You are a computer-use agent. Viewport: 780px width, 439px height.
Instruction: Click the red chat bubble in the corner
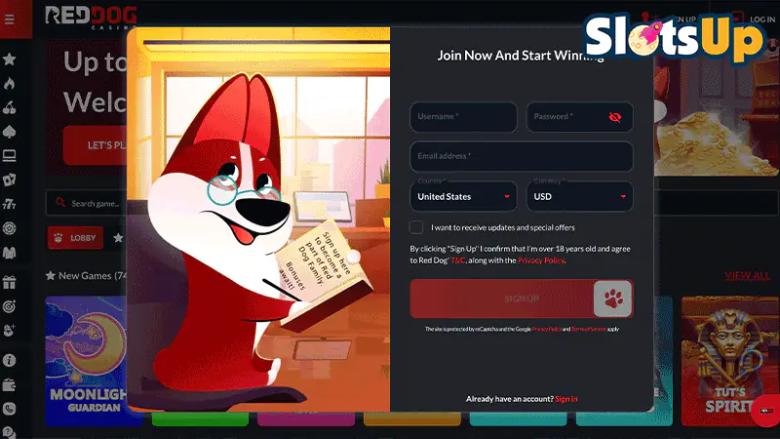764,410
